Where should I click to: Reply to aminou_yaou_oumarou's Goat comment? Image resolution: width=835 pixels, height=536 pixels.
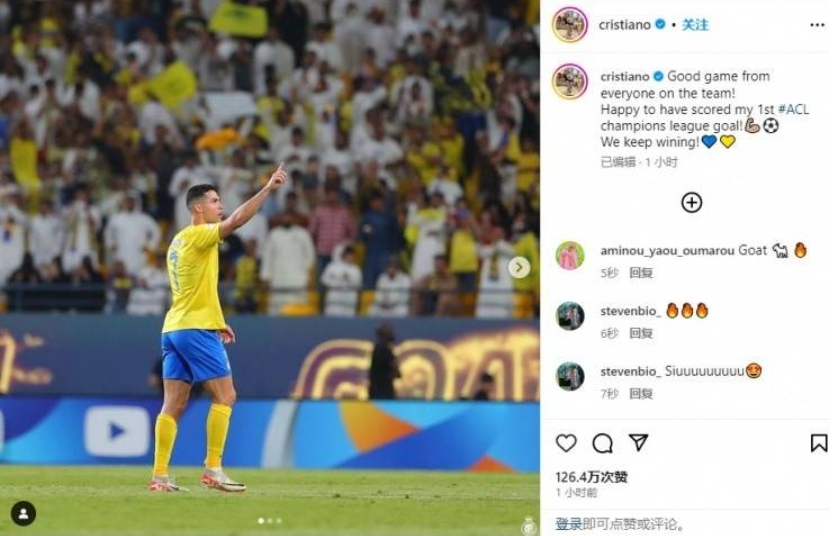point(641,273)
